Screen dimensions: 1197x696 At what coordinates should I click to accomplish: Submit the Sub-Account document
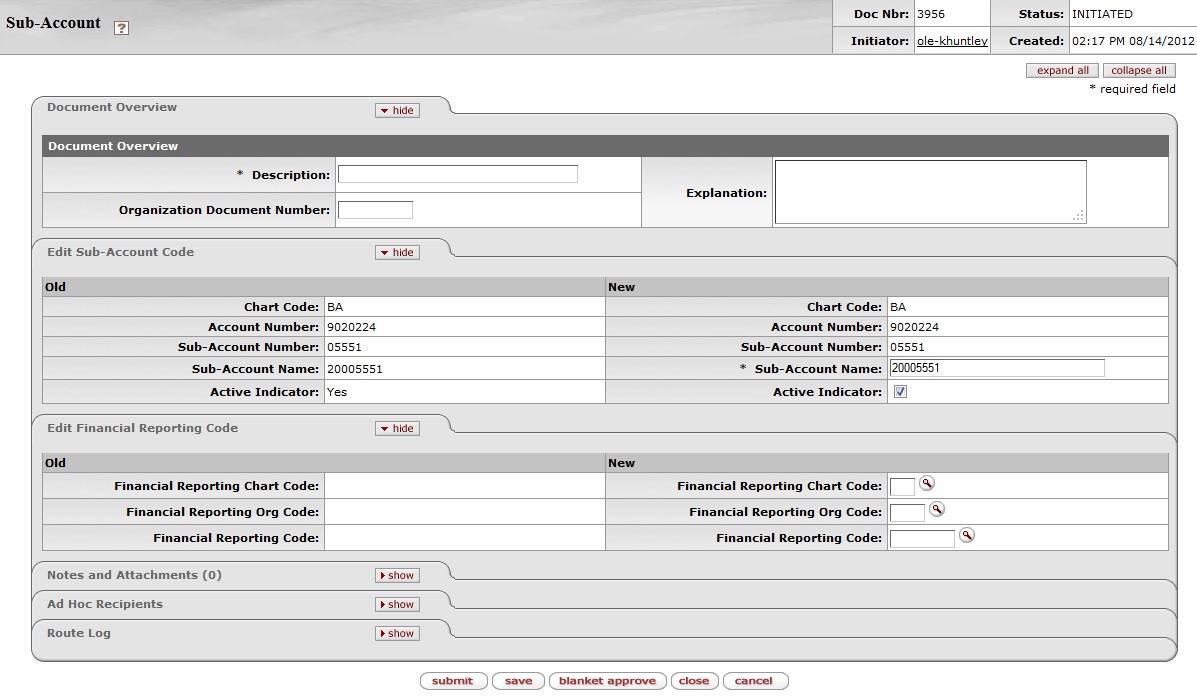453,681
